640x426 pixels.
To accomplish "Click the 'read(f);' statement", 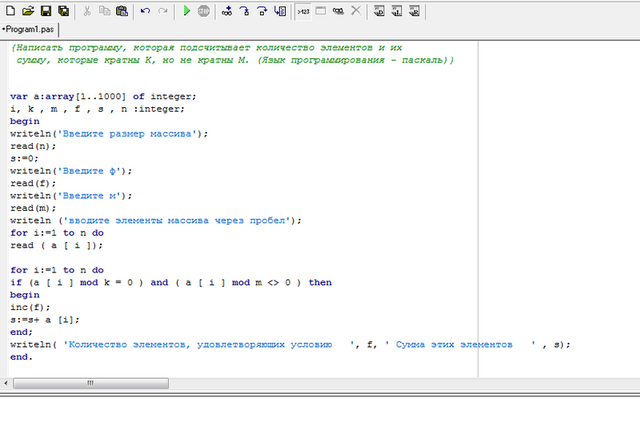I will (x=33, y=183).
